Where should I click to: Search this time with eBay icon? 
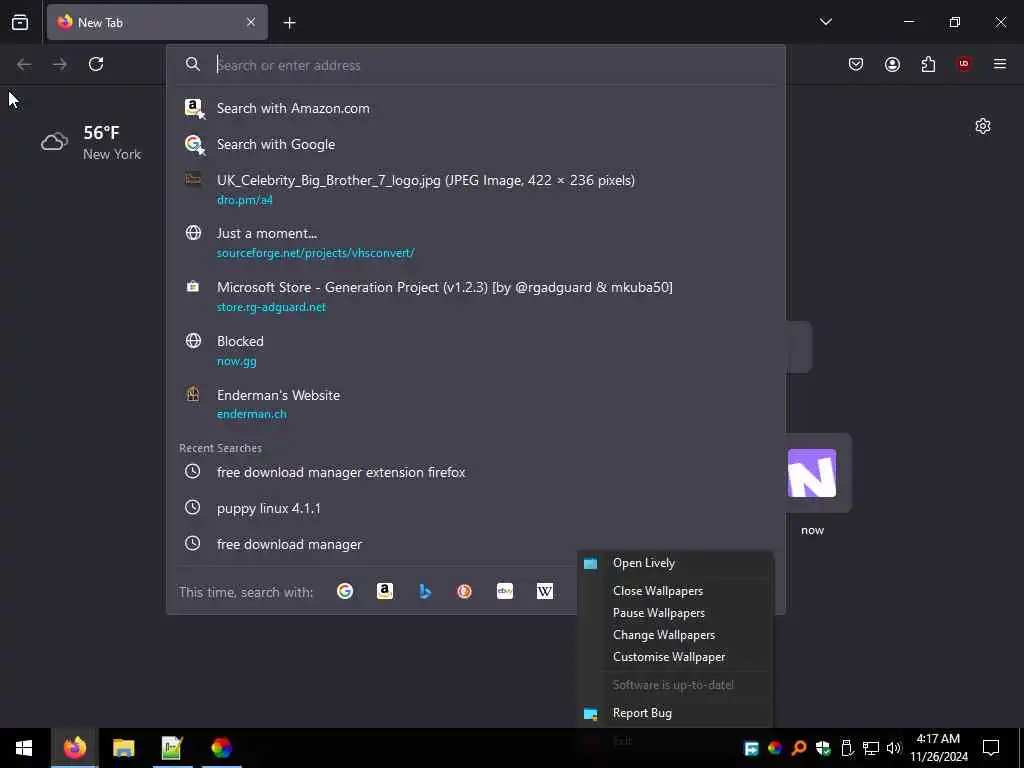coord(505,591)
